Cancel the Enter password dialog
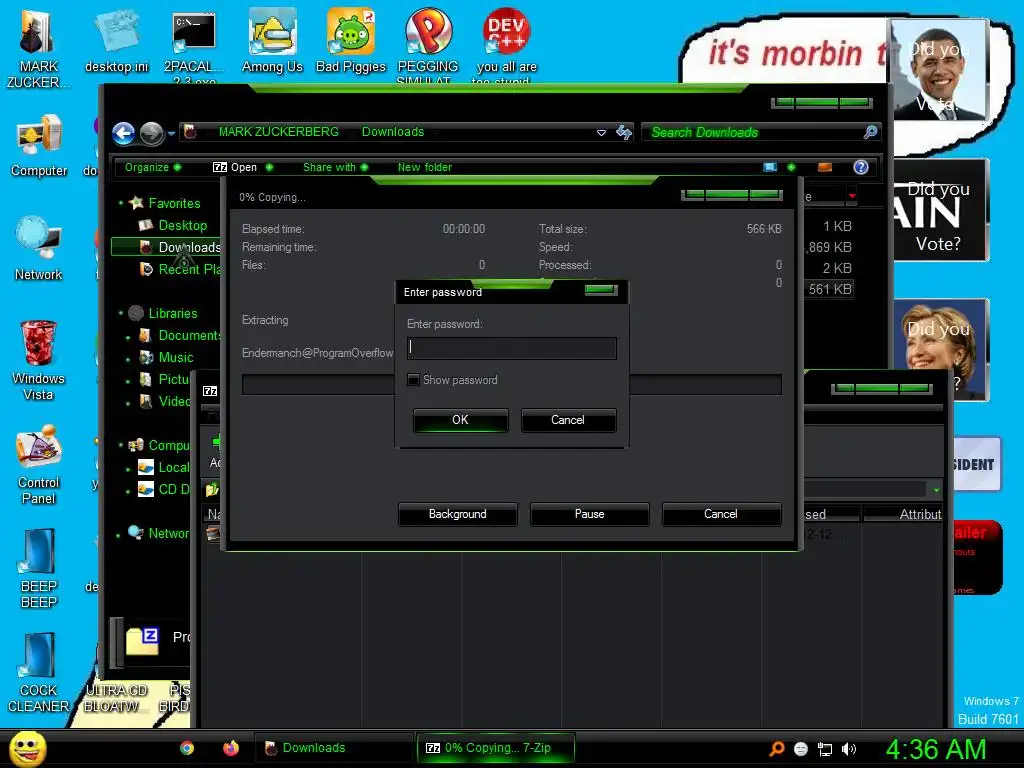This screenshot has height=768, width=1024. coord(568,420)
